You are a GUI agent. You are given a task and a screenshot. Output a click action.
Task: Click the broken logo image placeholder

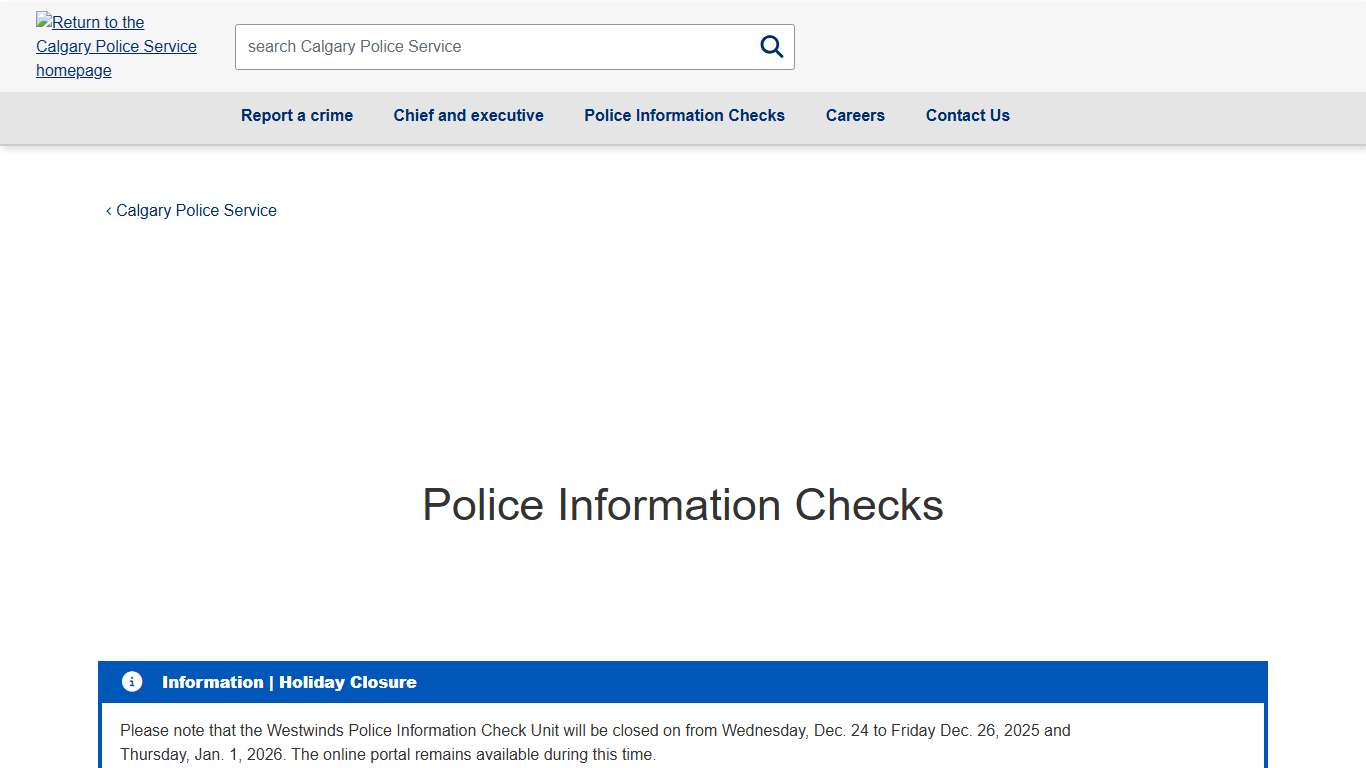(x=42, y=22)
